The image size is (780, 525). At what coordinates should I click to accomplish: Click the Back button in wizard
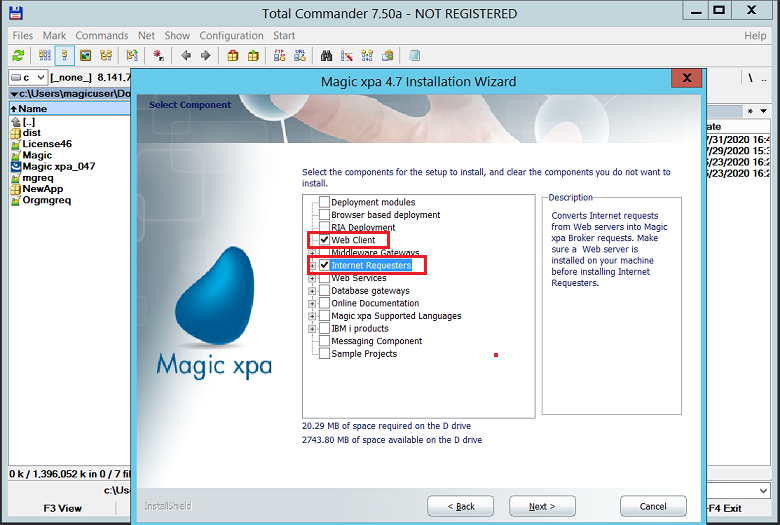461,506
